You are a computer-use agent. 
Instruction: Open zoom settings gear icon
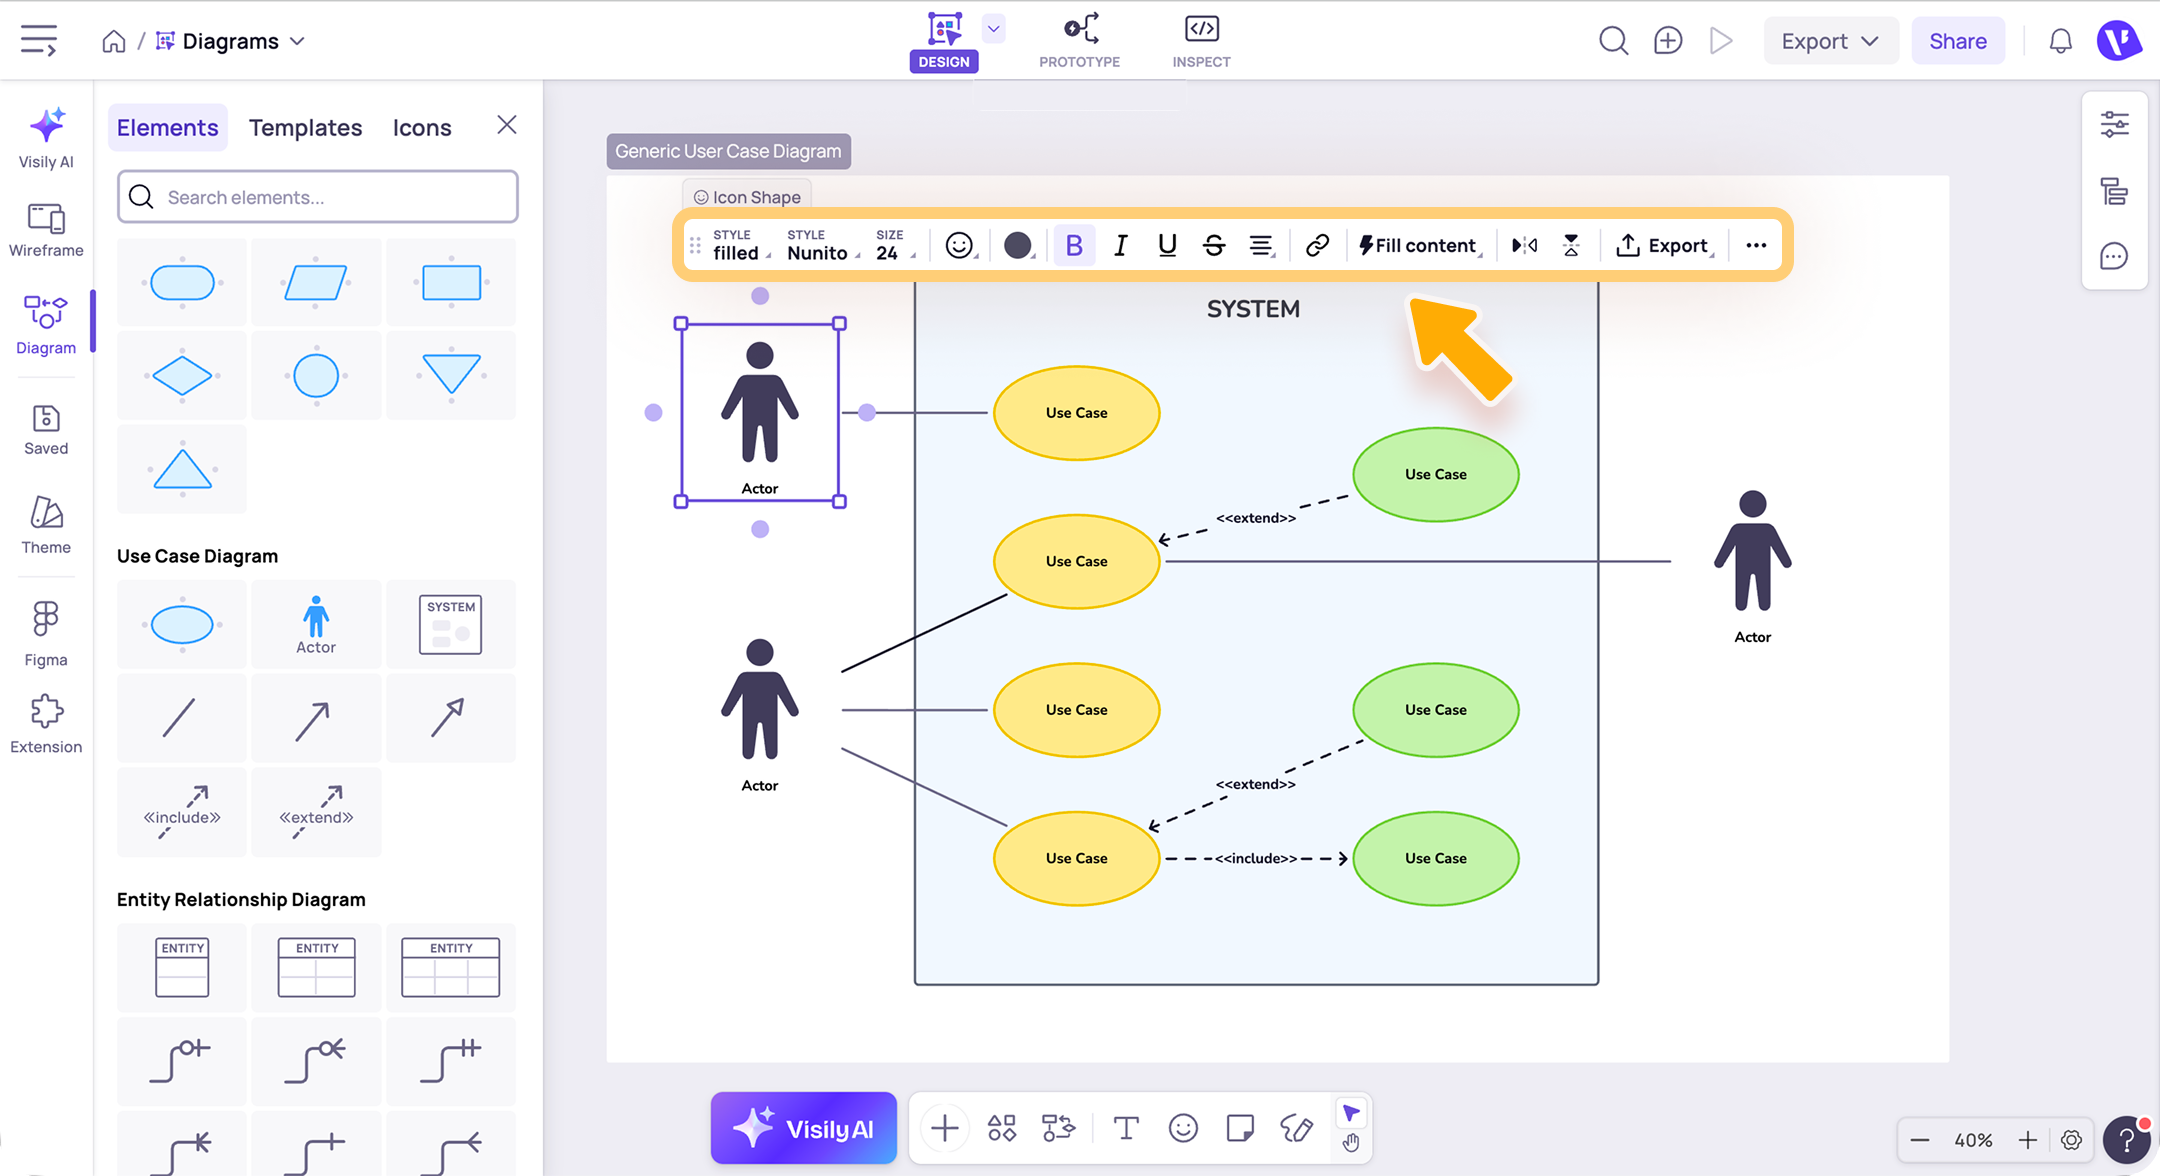2071,1140
